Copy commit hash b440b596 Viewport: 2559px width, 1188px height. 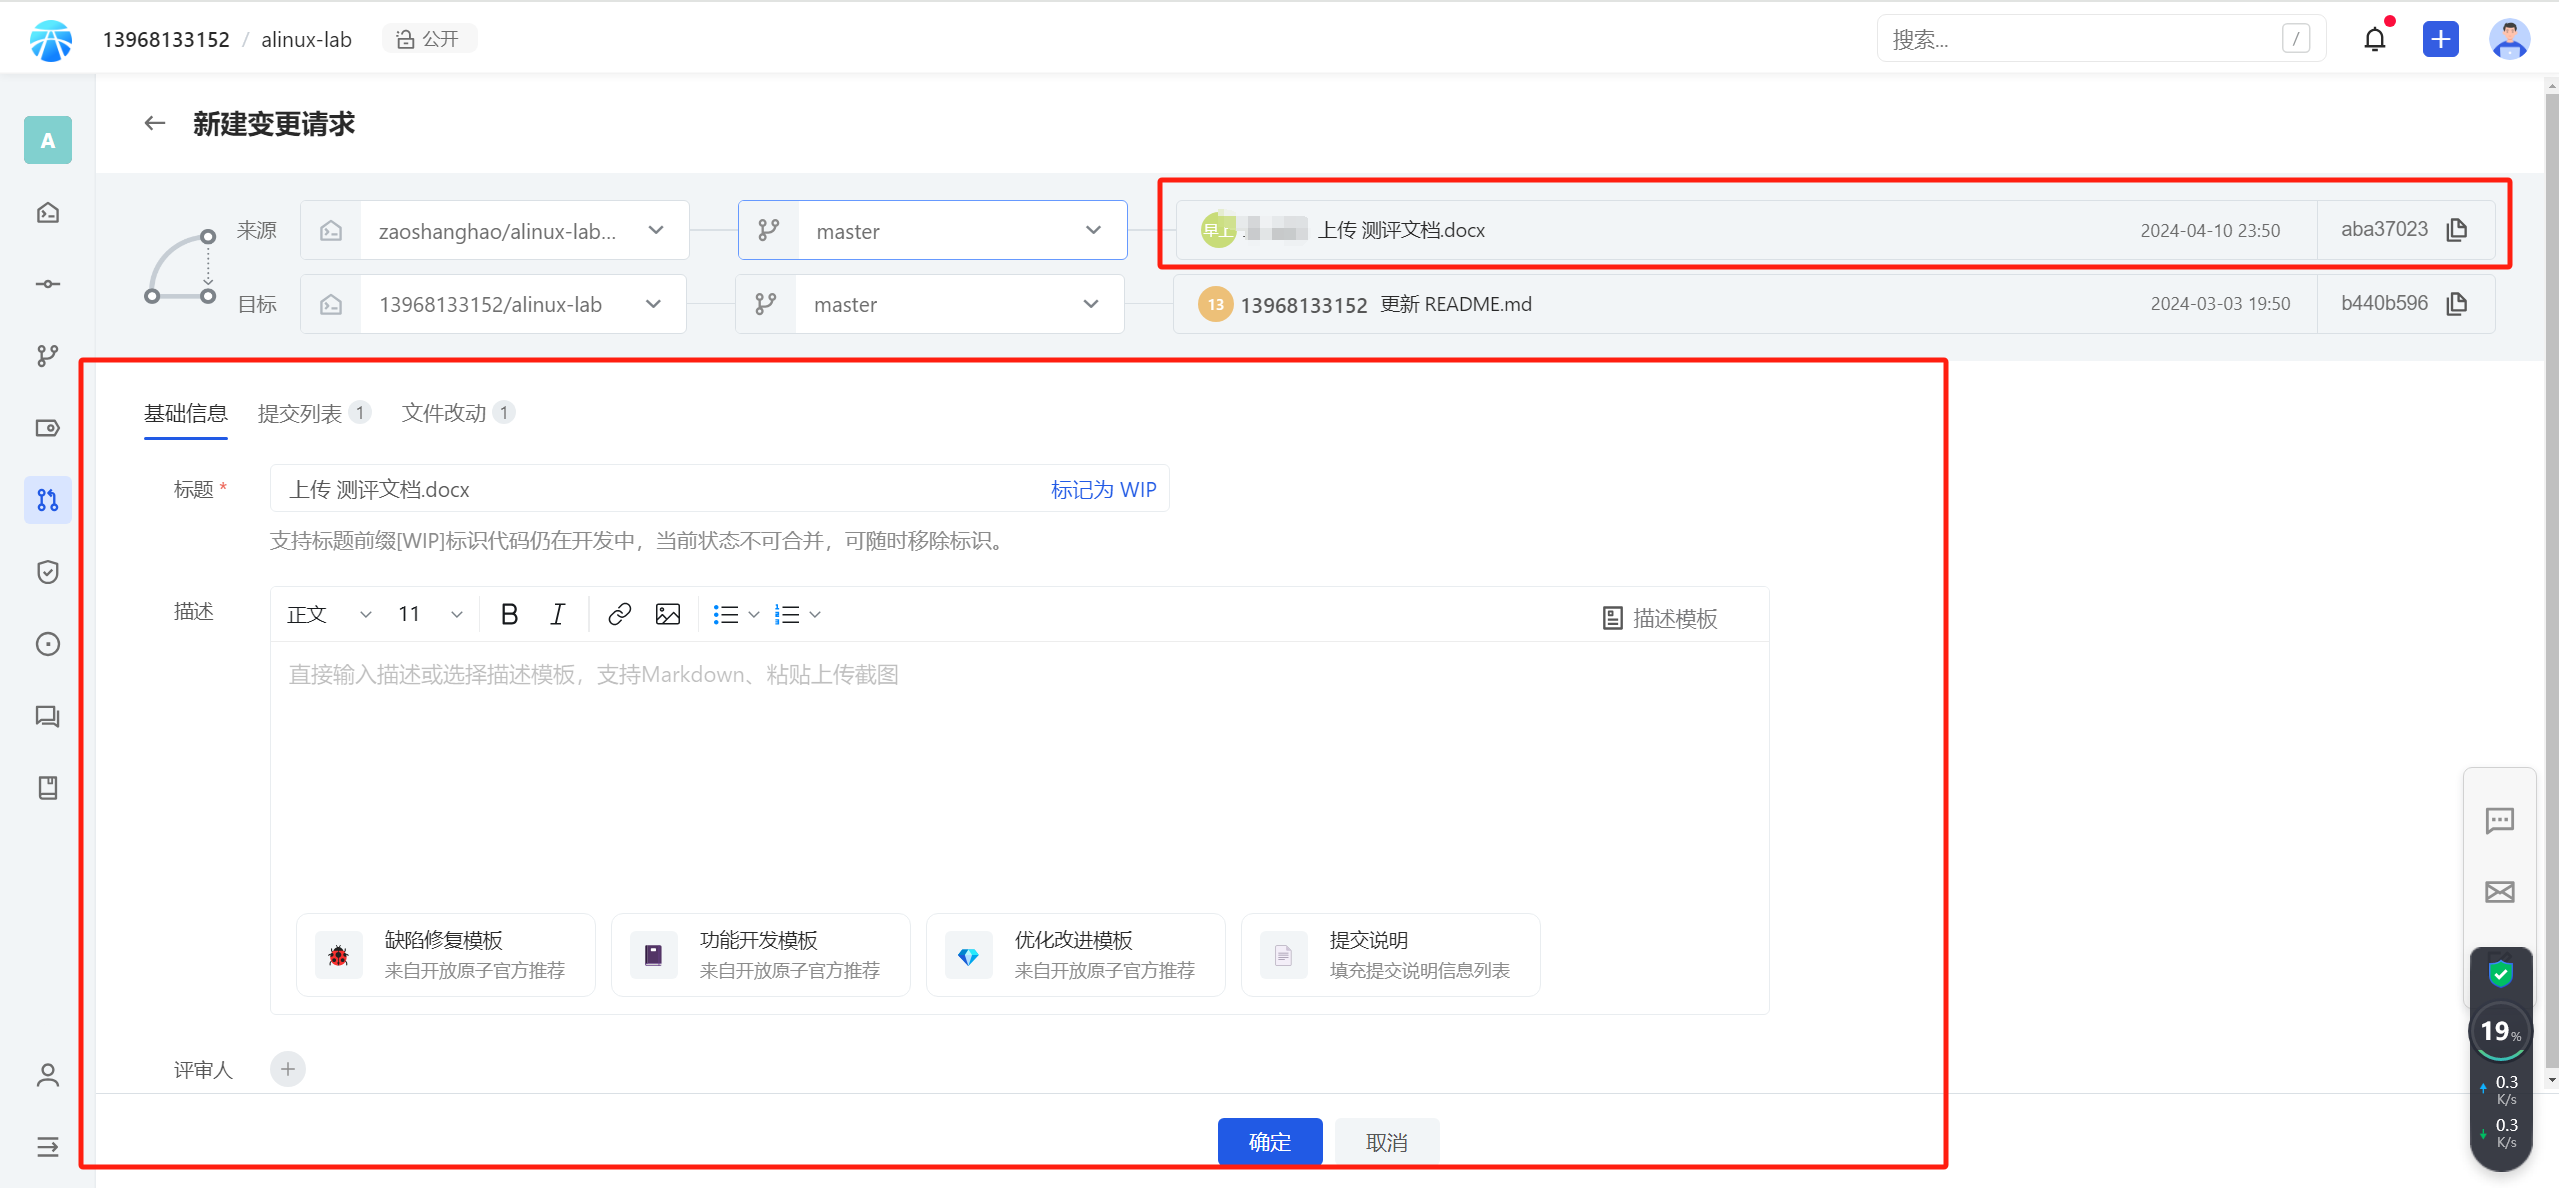coord(2456,304)
